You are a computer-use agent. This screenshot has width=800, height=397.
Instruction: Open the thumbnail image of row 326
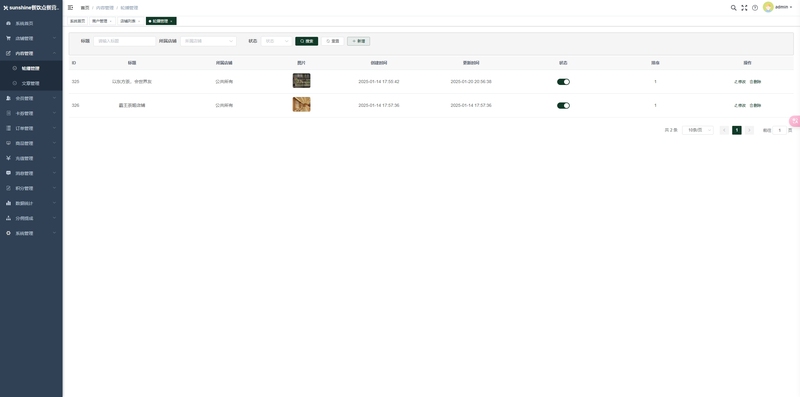[302, 105]
